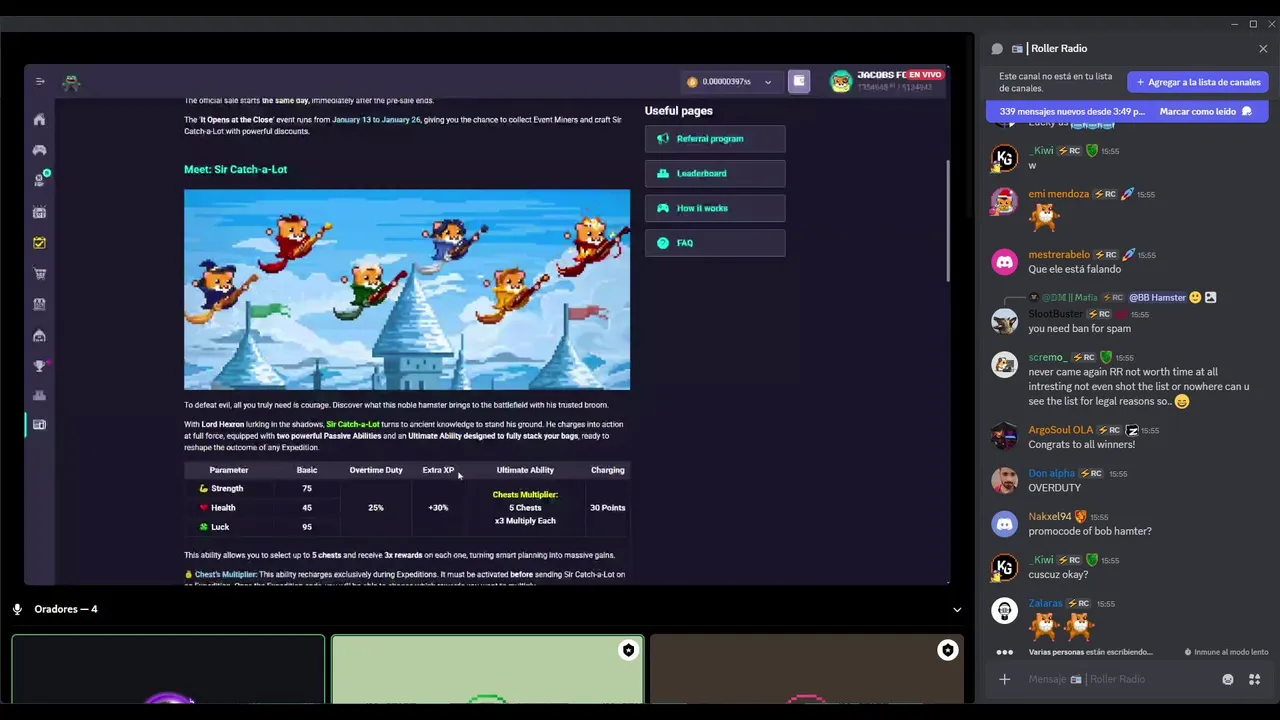Minimize the Discord window
This screenshot has width=1280, height=720.
tap(1233, 24)
